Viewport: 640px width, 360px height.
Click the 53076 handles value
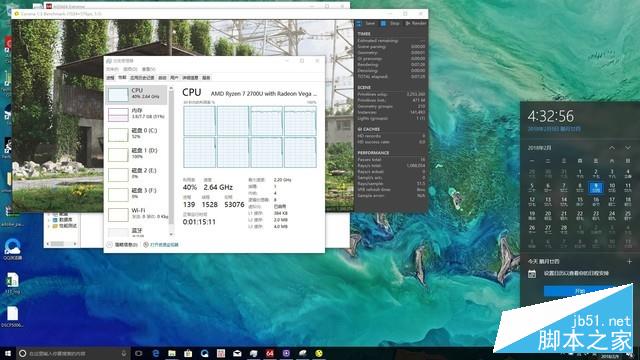(x=234, y=204)
